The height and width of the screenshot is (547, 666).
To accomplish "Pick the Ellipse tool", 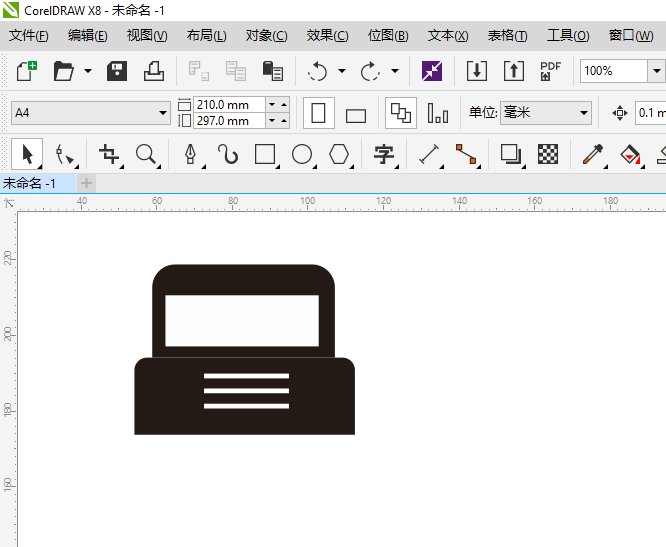I will 302,154.
